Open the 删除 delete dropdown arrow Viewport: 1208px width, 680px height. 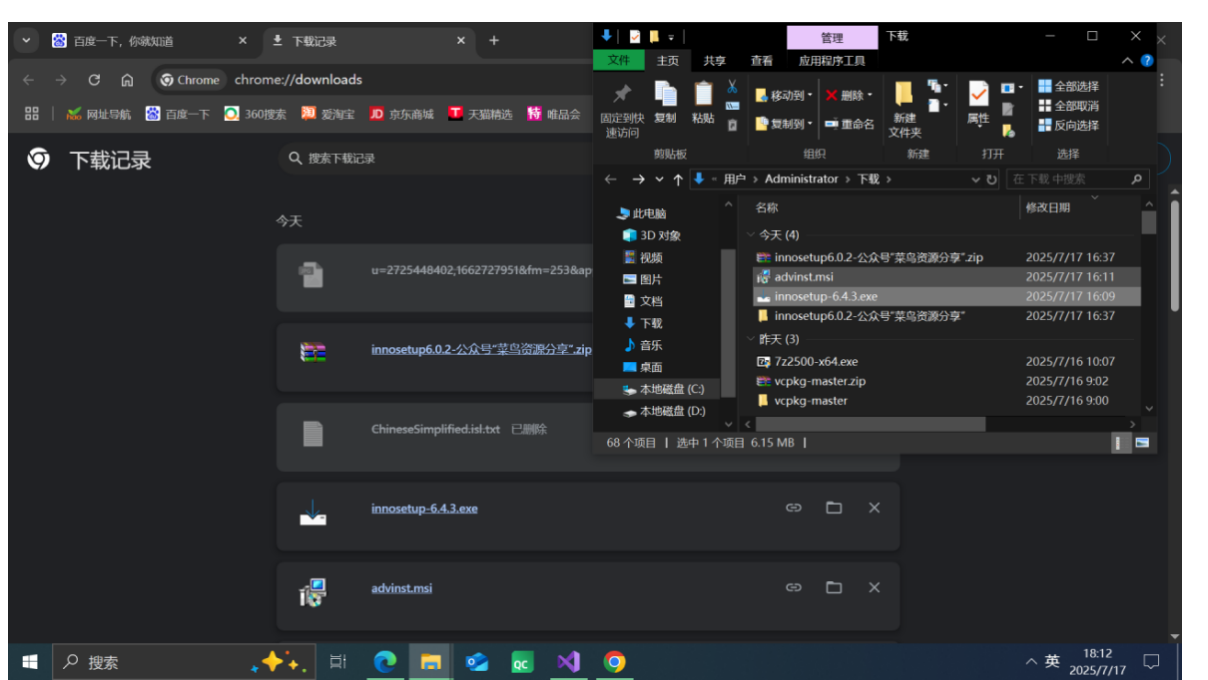(868, 95)
